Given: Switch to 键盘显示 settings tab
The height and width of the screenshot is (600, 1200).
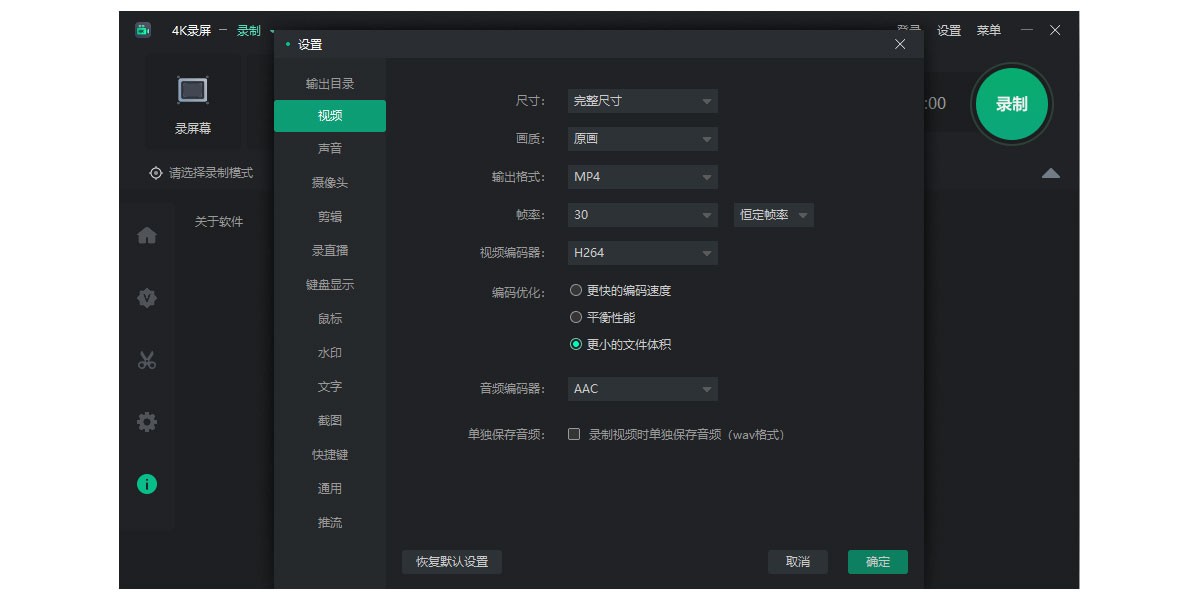Looking at the screenshot, I should click(x=330, y=285).
